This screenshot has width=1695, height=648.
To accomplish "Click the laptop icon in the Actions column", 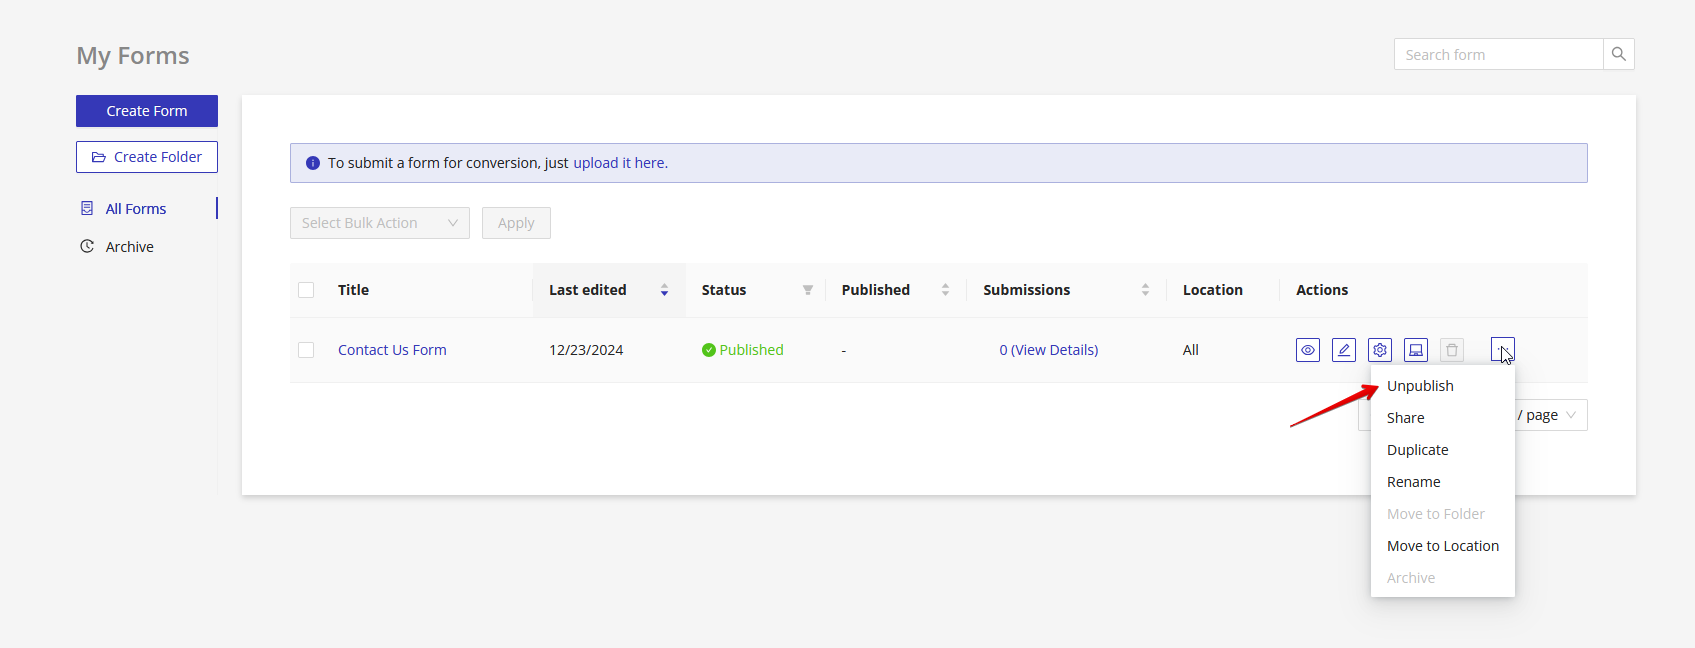I will pyautogui.click(x=1415, y=350).
